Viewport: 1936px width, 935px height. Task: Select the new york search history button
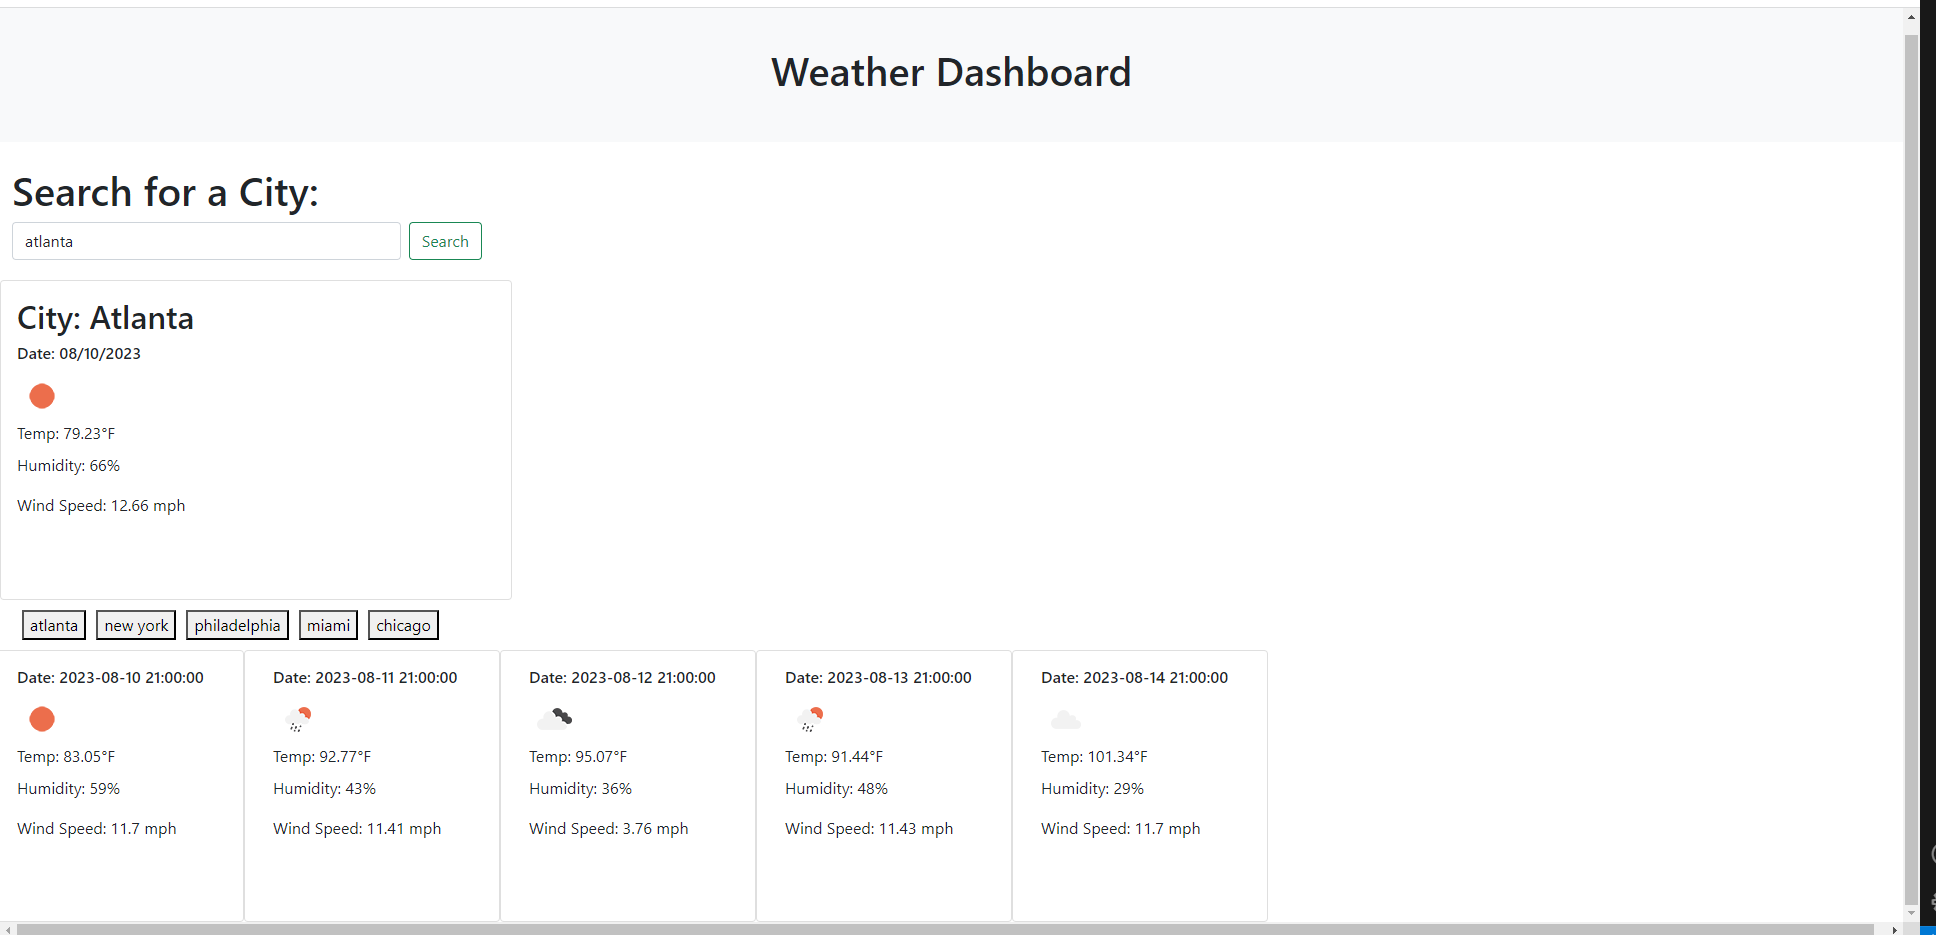[135, 624]
